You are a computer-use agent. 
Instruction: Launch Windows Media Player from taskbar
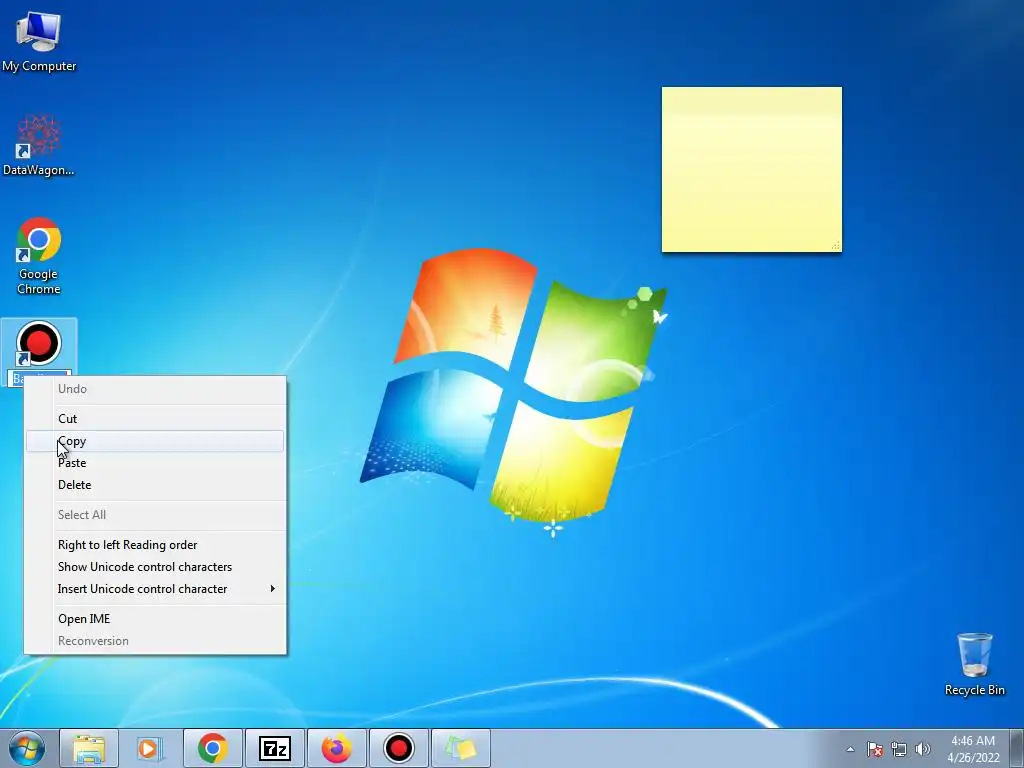click(x=150, y=748)
